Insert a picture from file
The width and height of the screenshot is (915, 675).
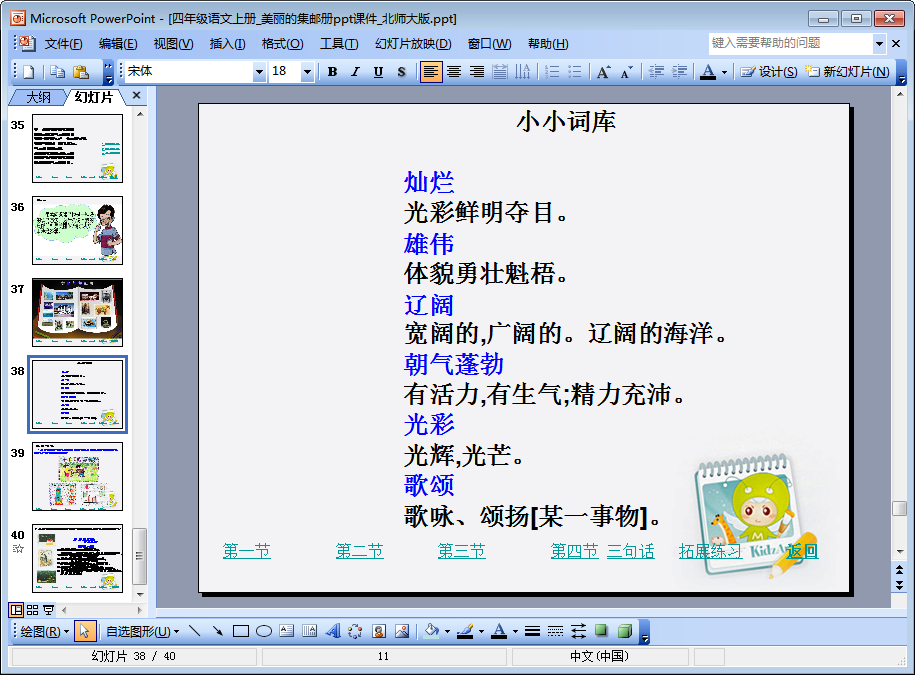[401, 631]
